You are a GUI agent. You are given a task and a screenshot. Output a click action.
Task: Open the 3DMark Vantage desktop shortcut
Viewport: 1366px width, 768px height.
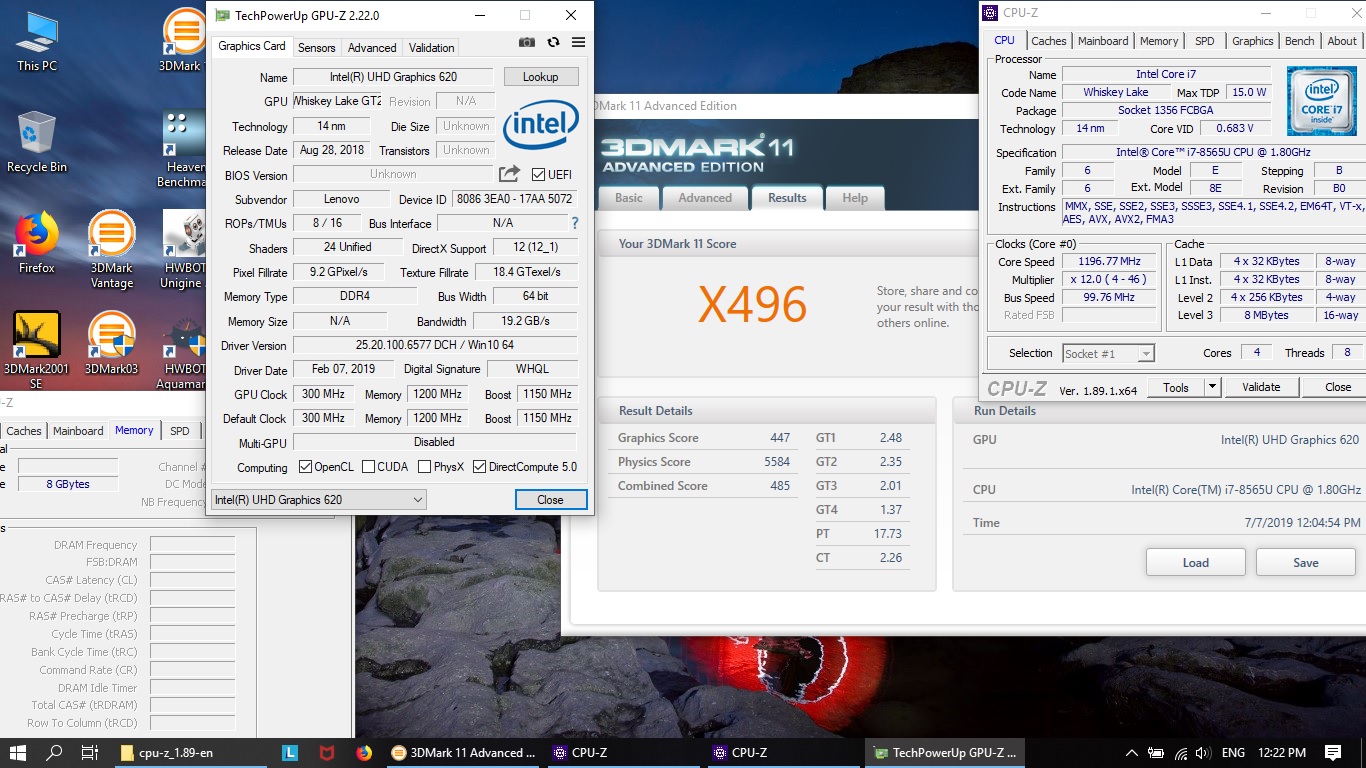click(112, 249)
